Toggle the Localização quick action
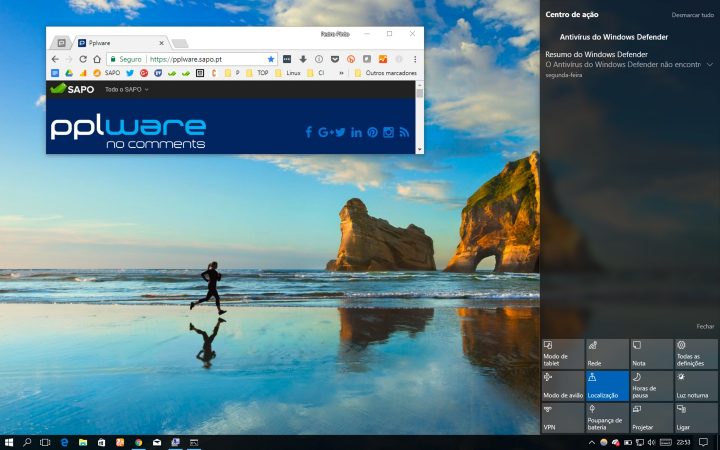Screen dimensions: 720x450 click(x=607, y=384)
